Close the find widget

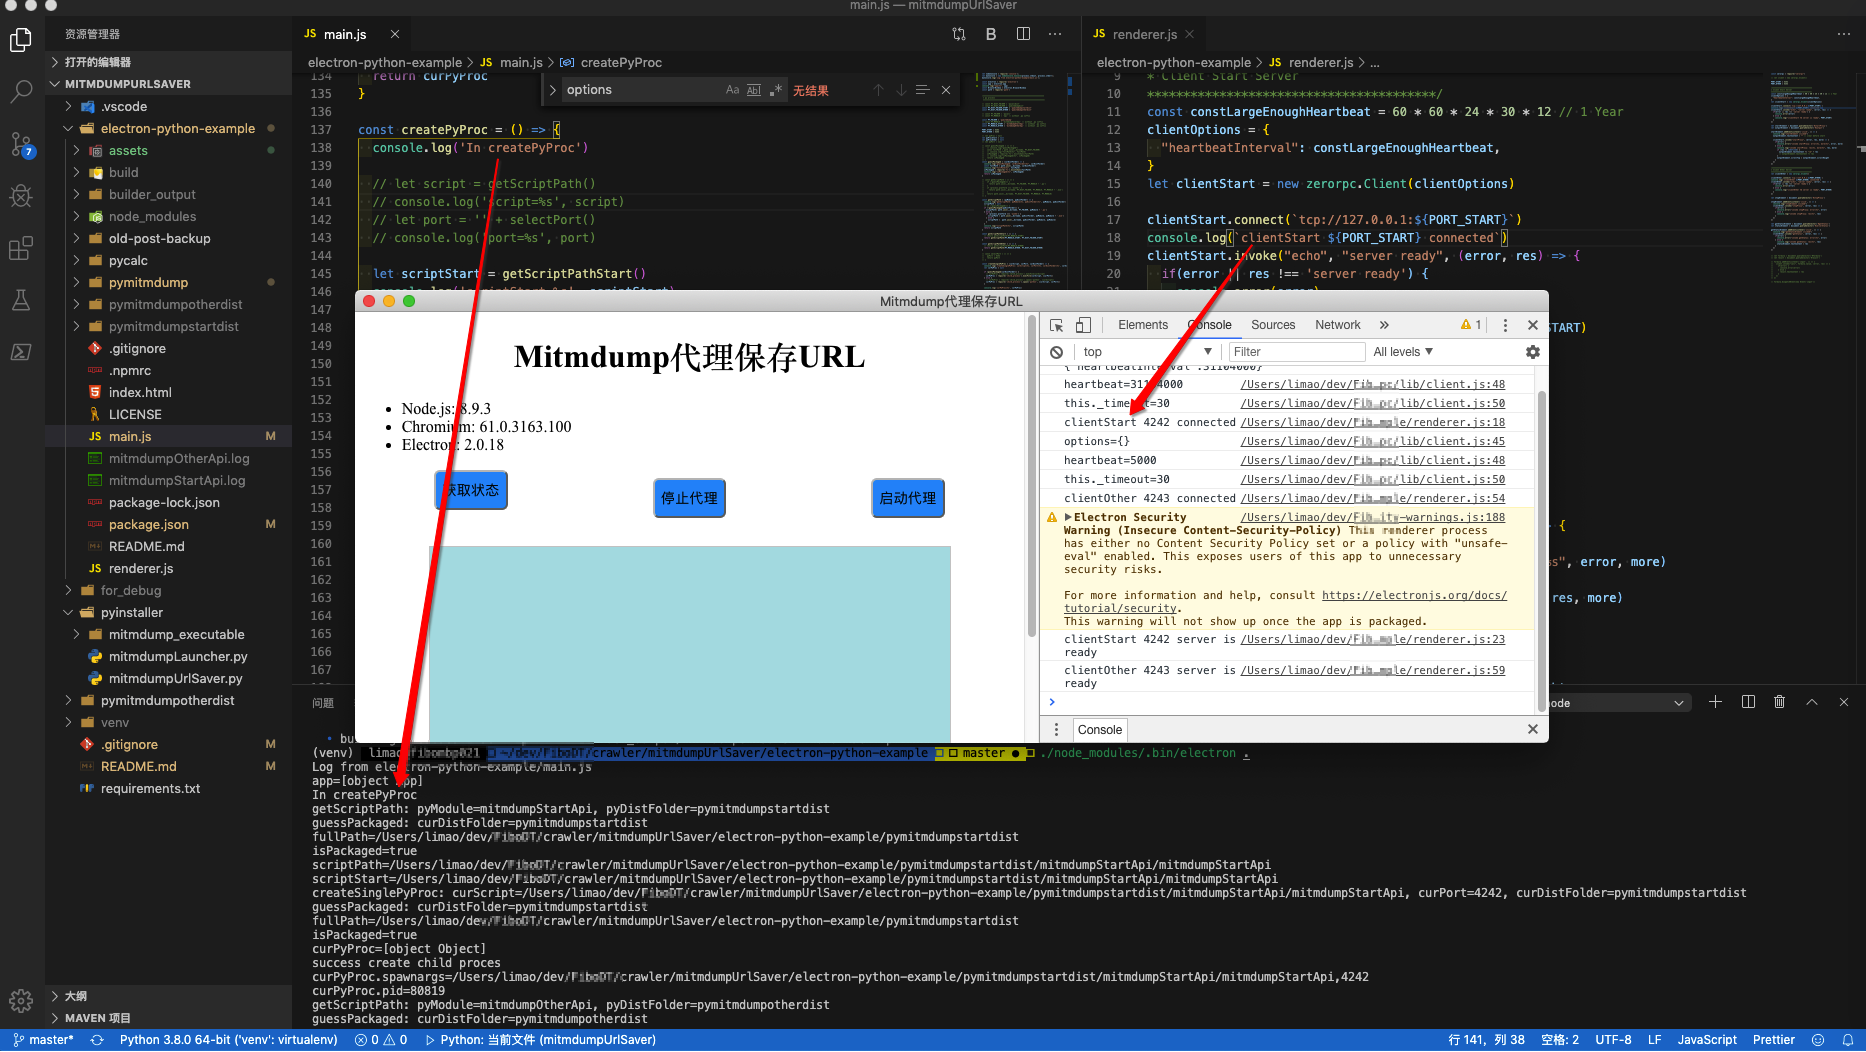point(946,90)
